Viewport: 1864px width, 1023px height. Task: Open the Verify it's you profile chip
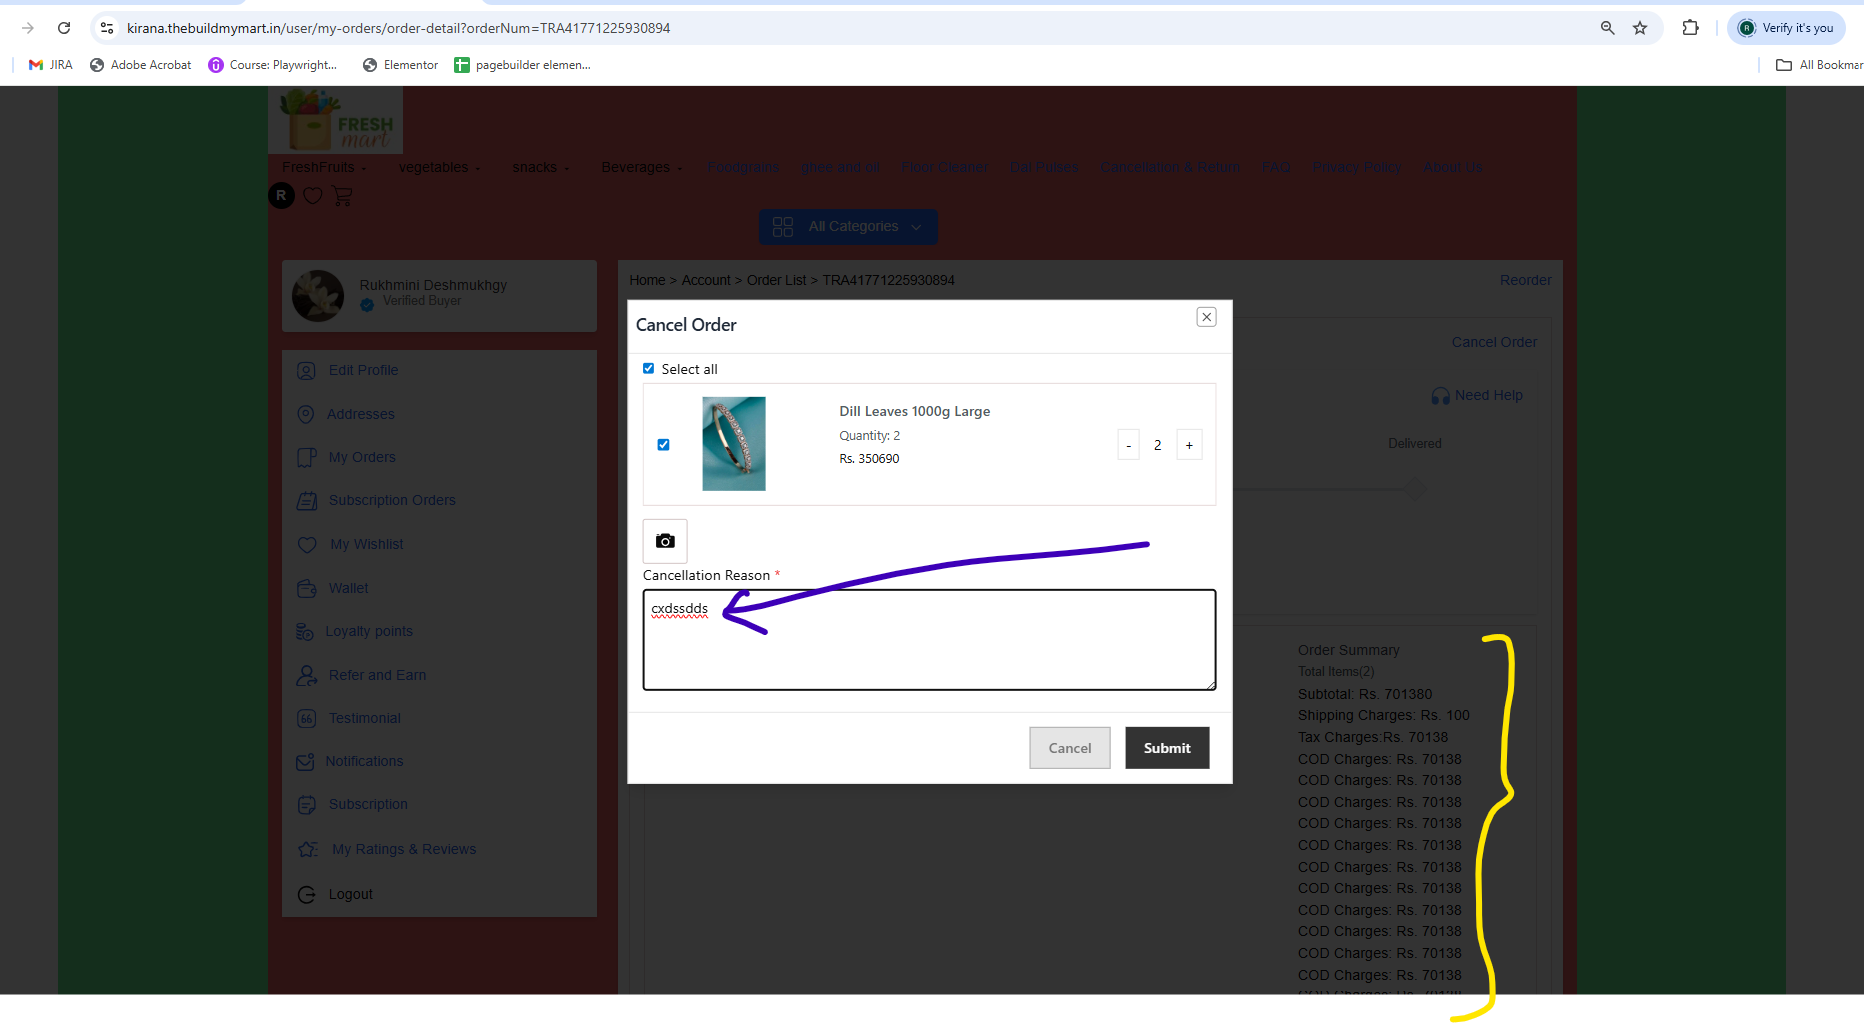click(x=1787, y=28)
